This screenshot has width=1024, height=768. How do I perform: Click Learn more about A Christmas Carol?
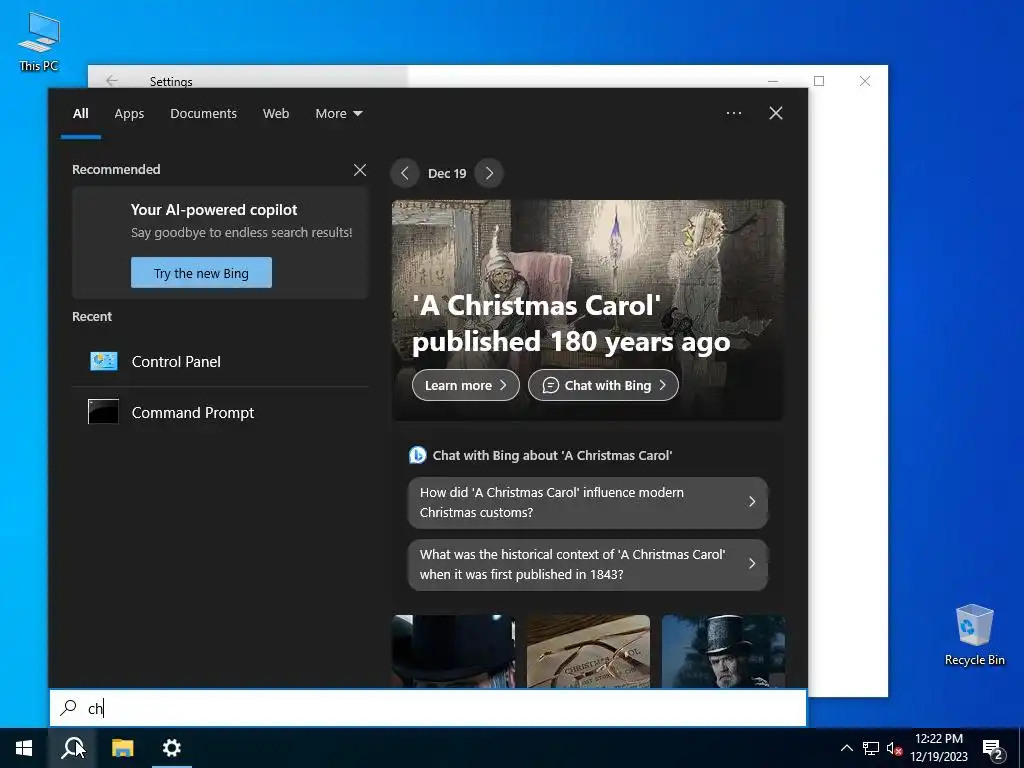pyautogui.click(x=466, y=385)
